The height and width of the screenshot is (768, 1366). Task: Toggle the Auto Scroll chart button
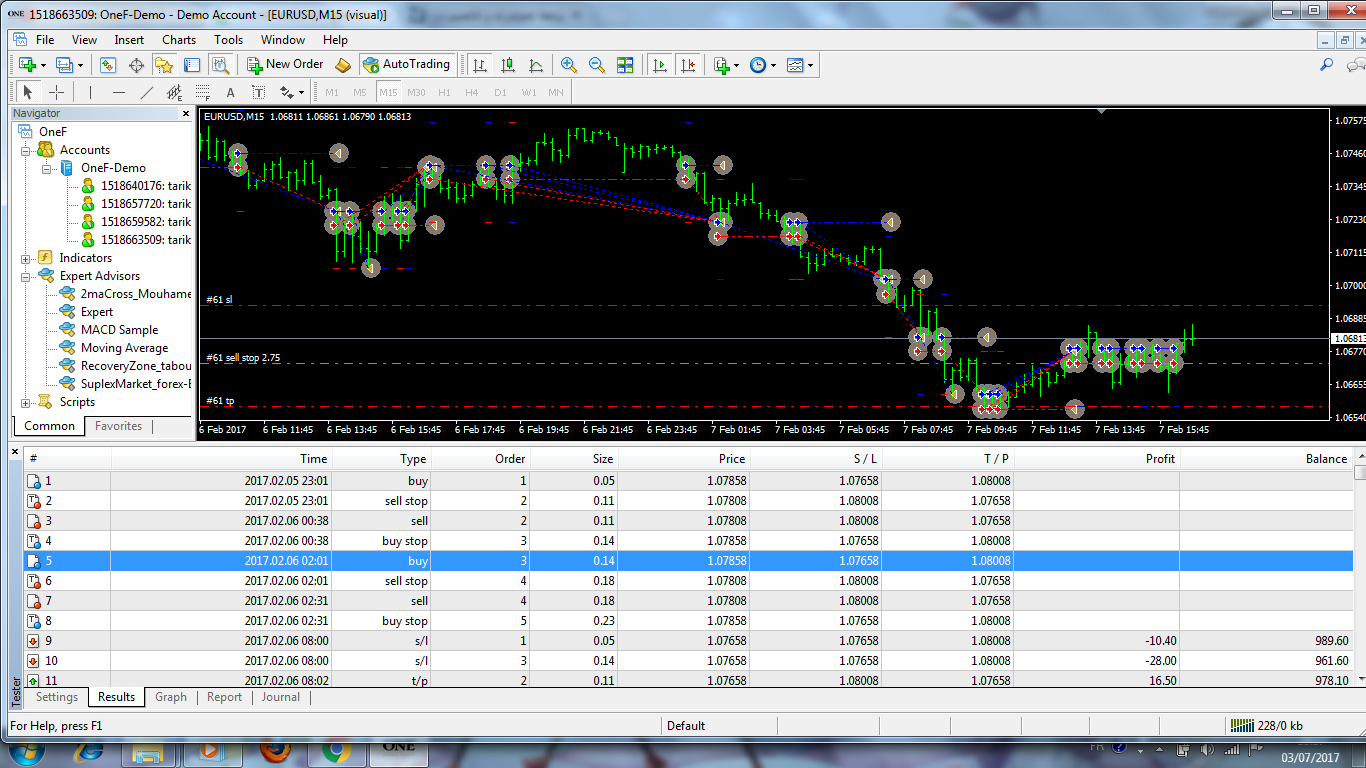pos(660,65)
